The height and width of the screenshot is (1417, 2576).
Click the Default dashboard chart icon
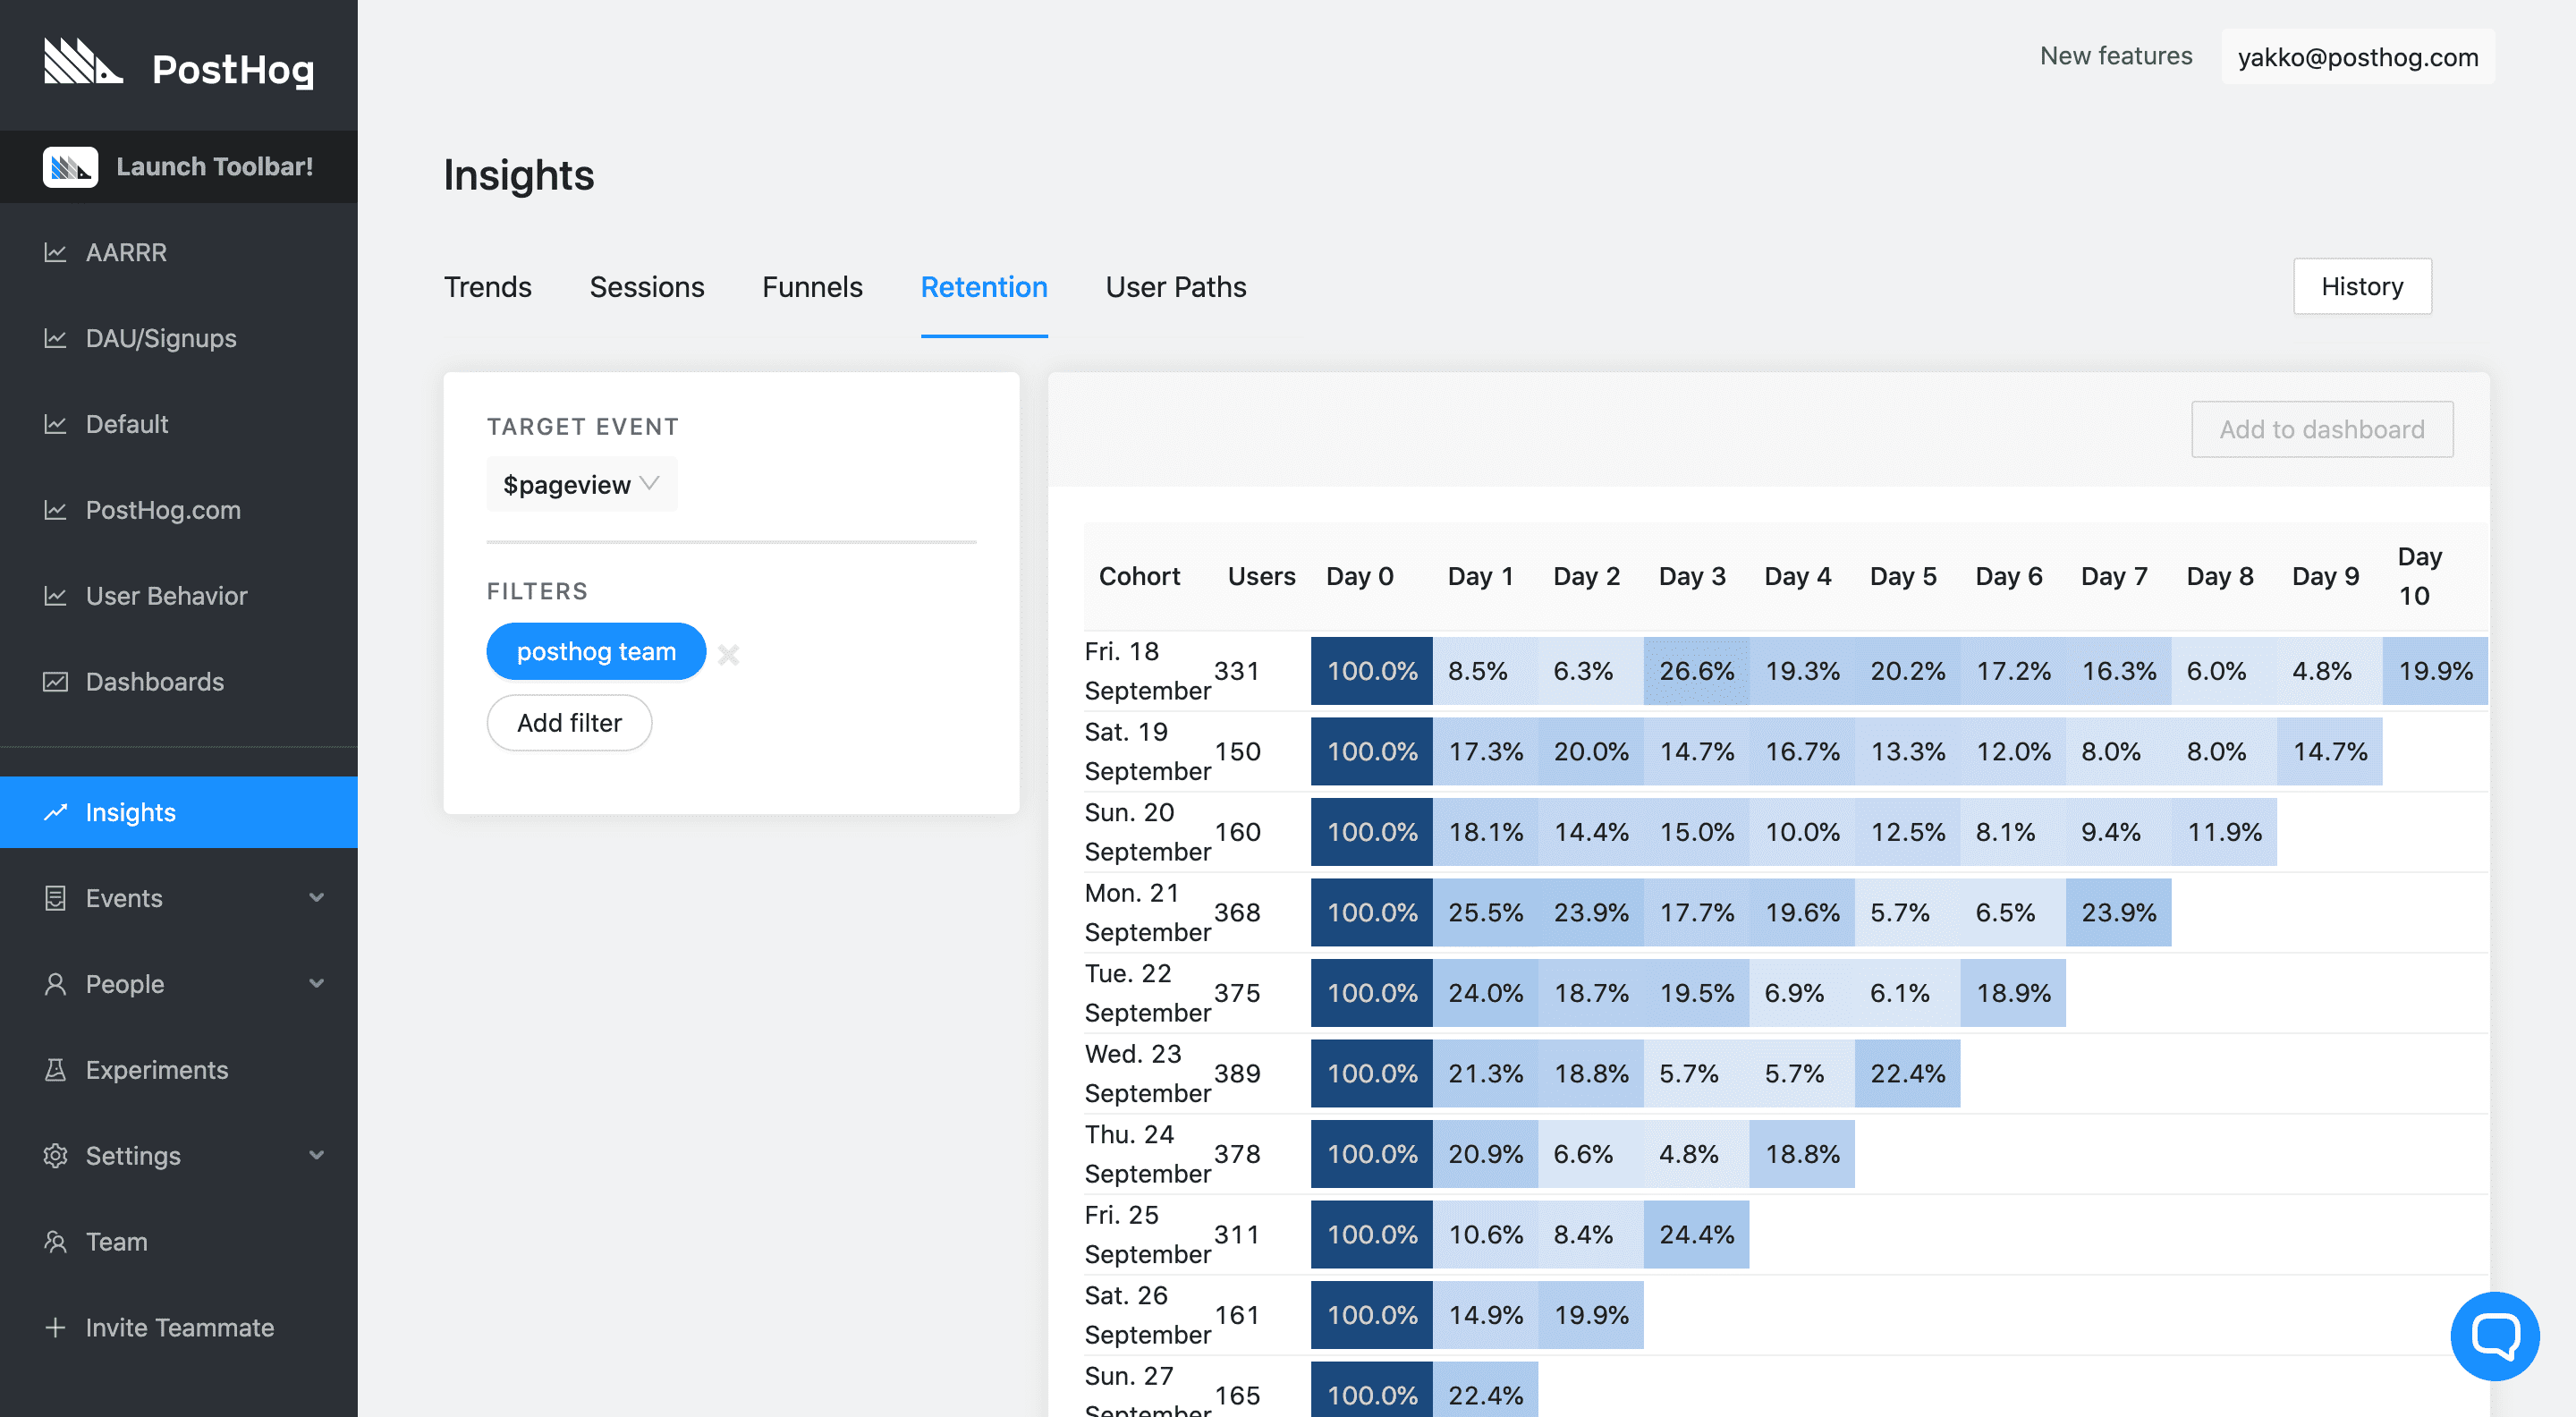point(55,424)
